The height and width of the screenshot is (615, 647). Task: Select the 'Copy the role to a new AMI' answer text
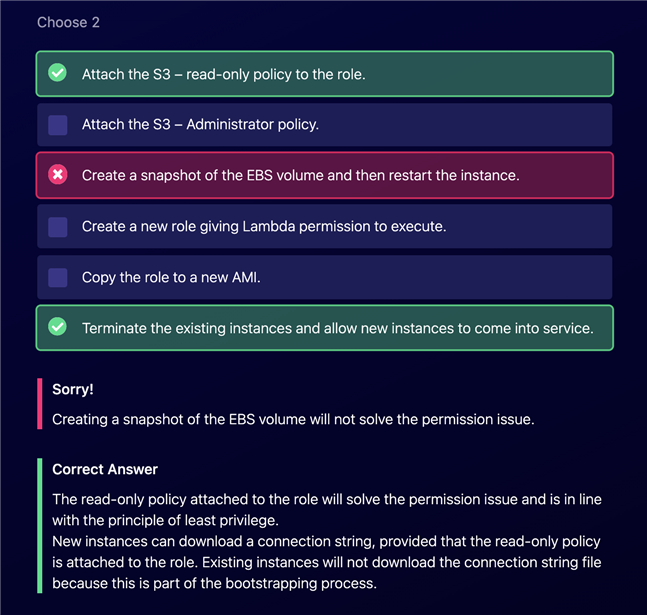[x=171, y=277]
